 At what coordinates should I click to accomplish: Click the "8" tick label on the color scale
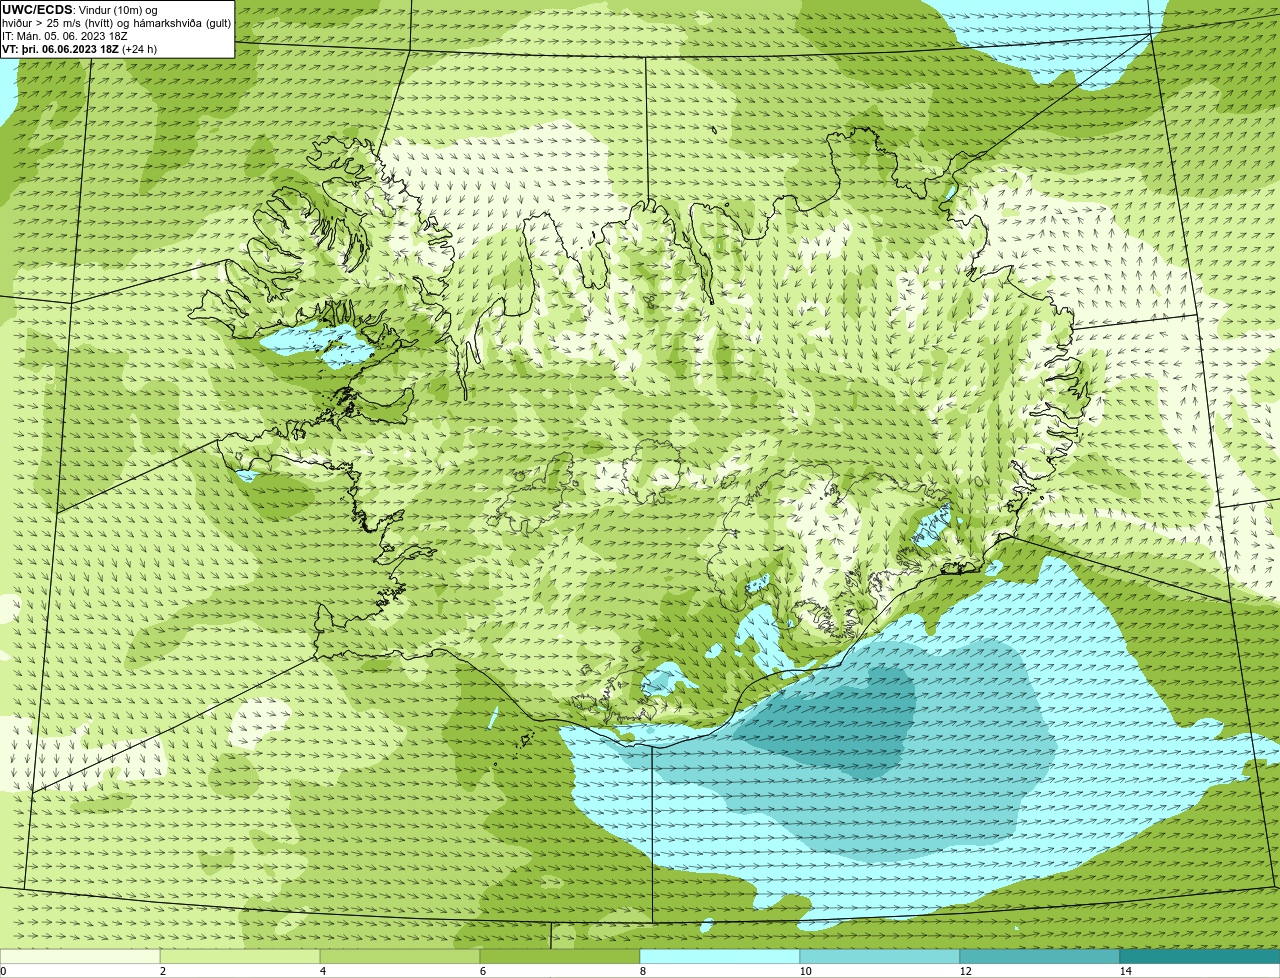642,971
